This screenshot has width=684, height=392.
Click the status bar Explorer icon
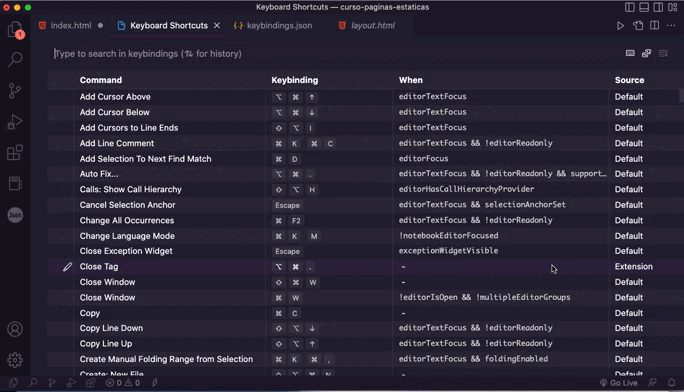14,383
